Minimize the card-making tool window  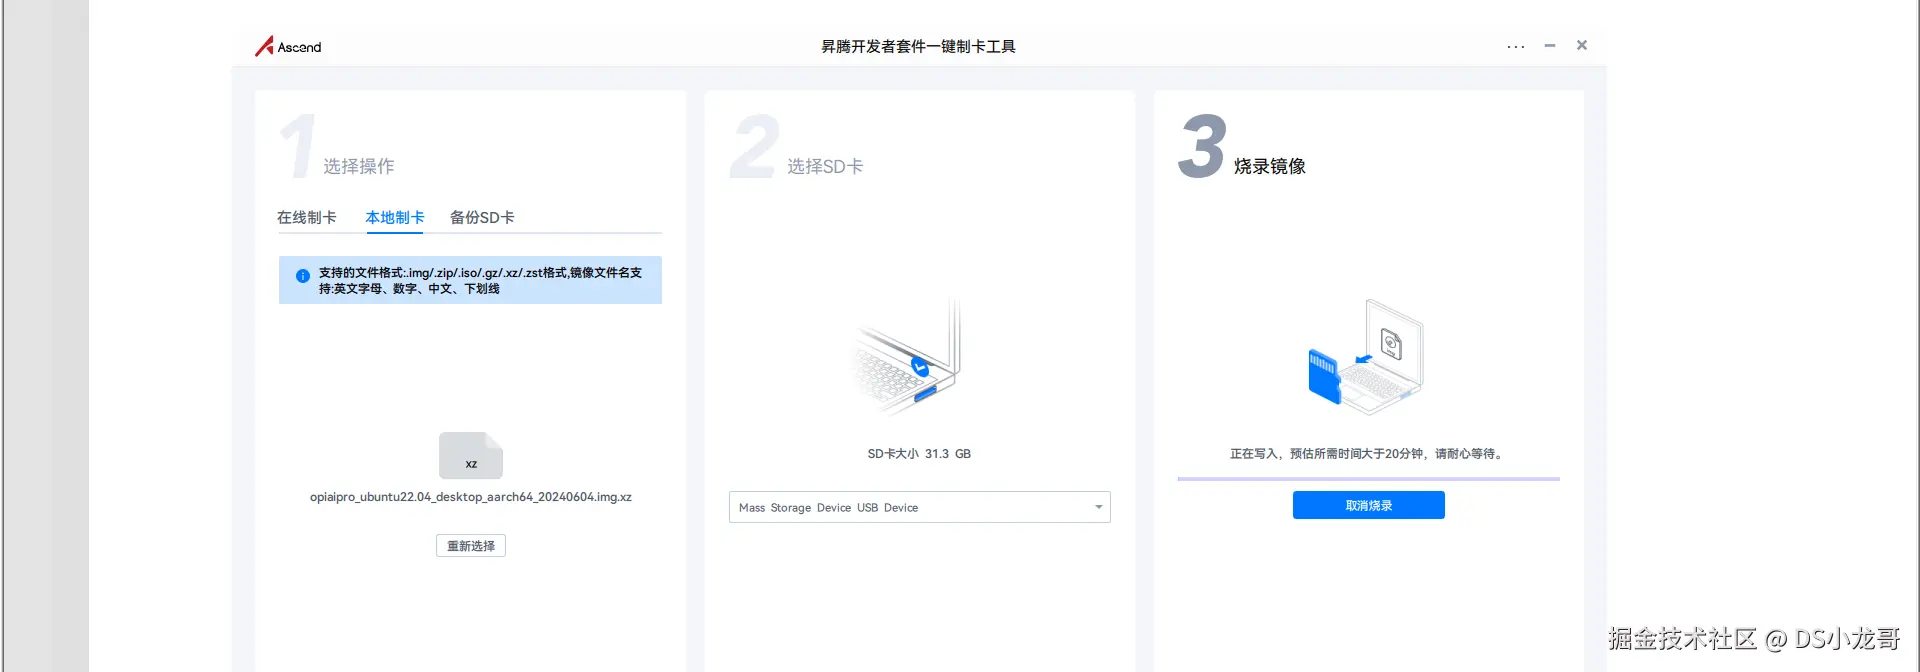1550,45
